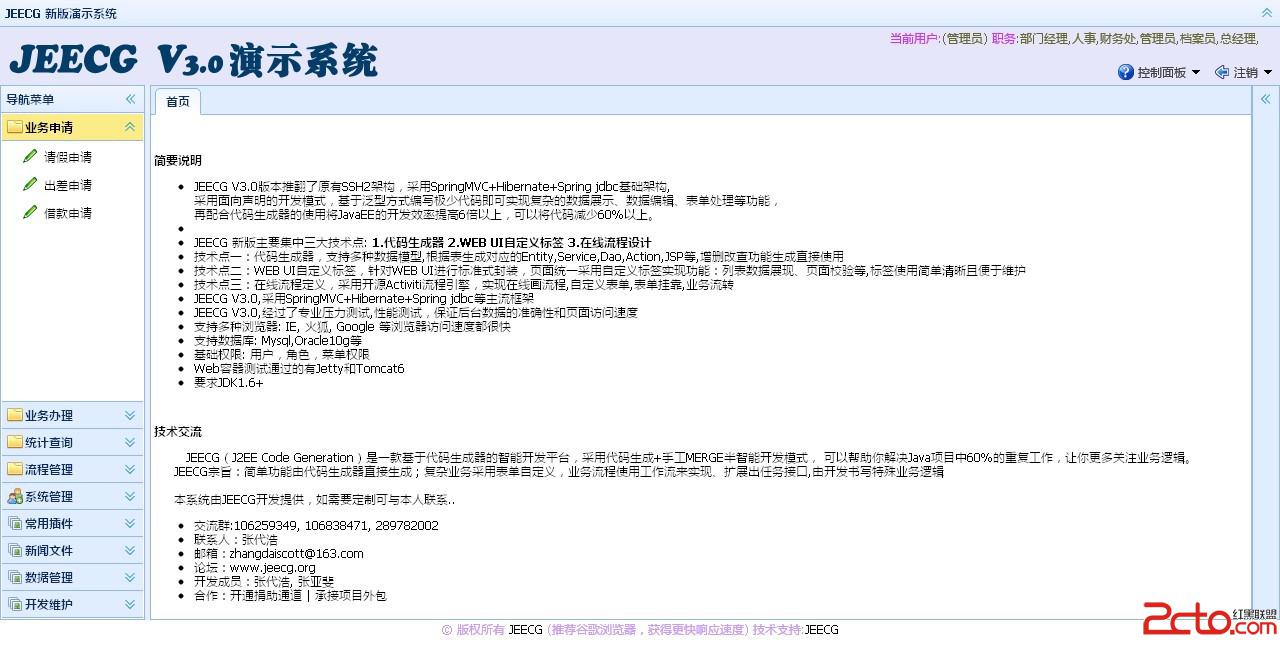Click the back-arrow icon beside 注销

pyautogui.click(x=1221, y=72)
